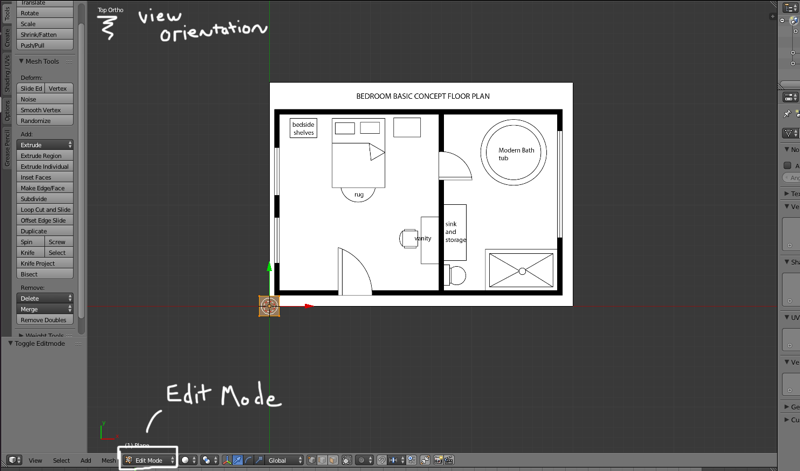The image size is (800, 471).
Task: Click the Remove Doubles button
Action: coord(45,320)
